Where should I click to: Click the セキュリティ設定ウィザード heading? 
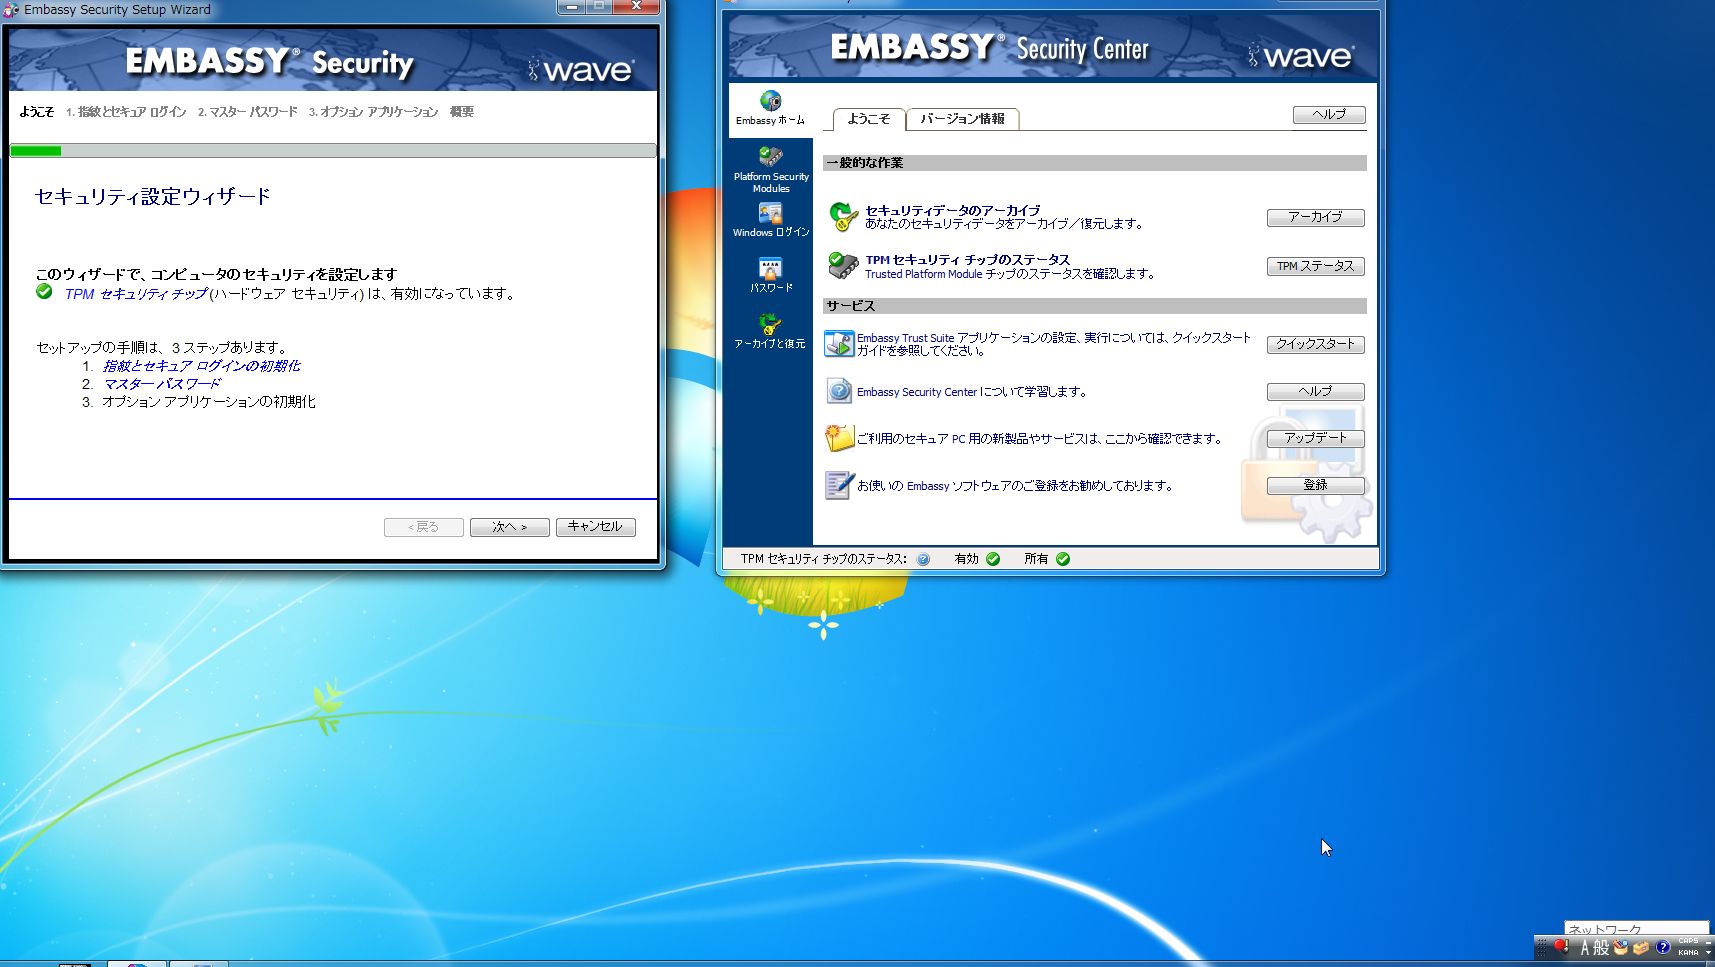tap(153, 196)
